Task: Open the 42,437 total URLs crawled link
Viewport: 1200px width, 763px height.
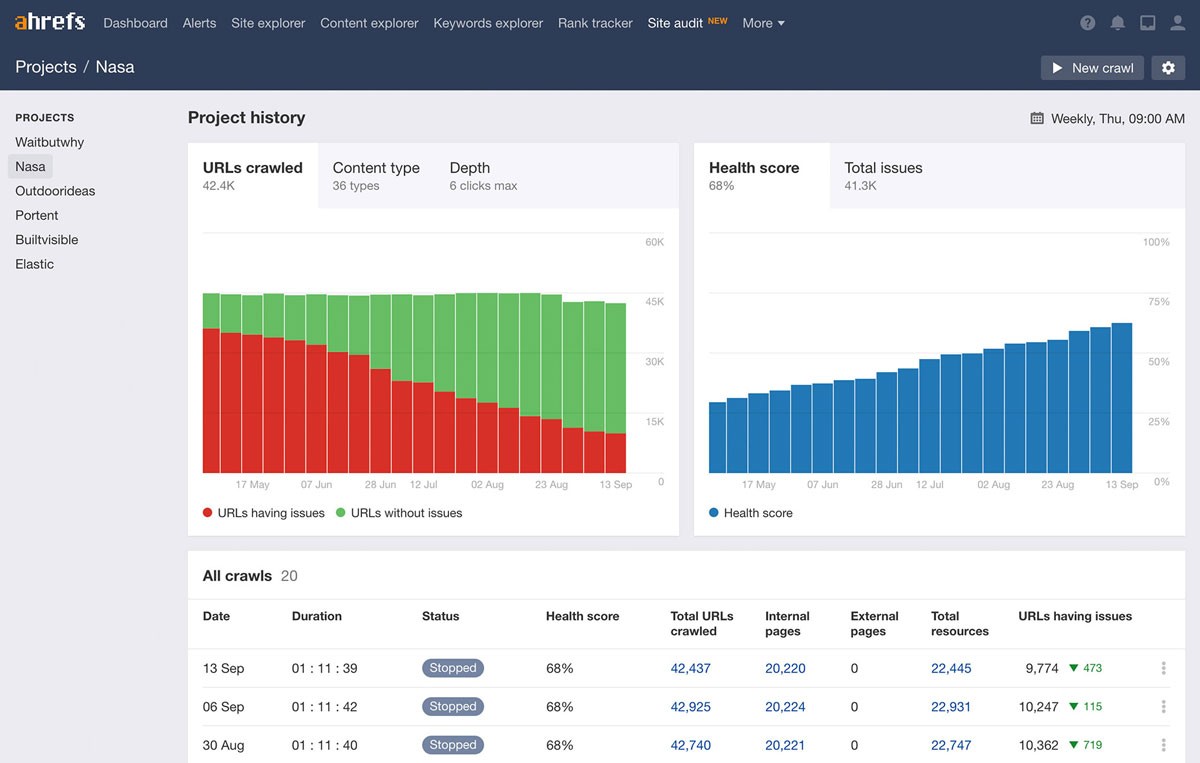Action: tap(690, 668)
